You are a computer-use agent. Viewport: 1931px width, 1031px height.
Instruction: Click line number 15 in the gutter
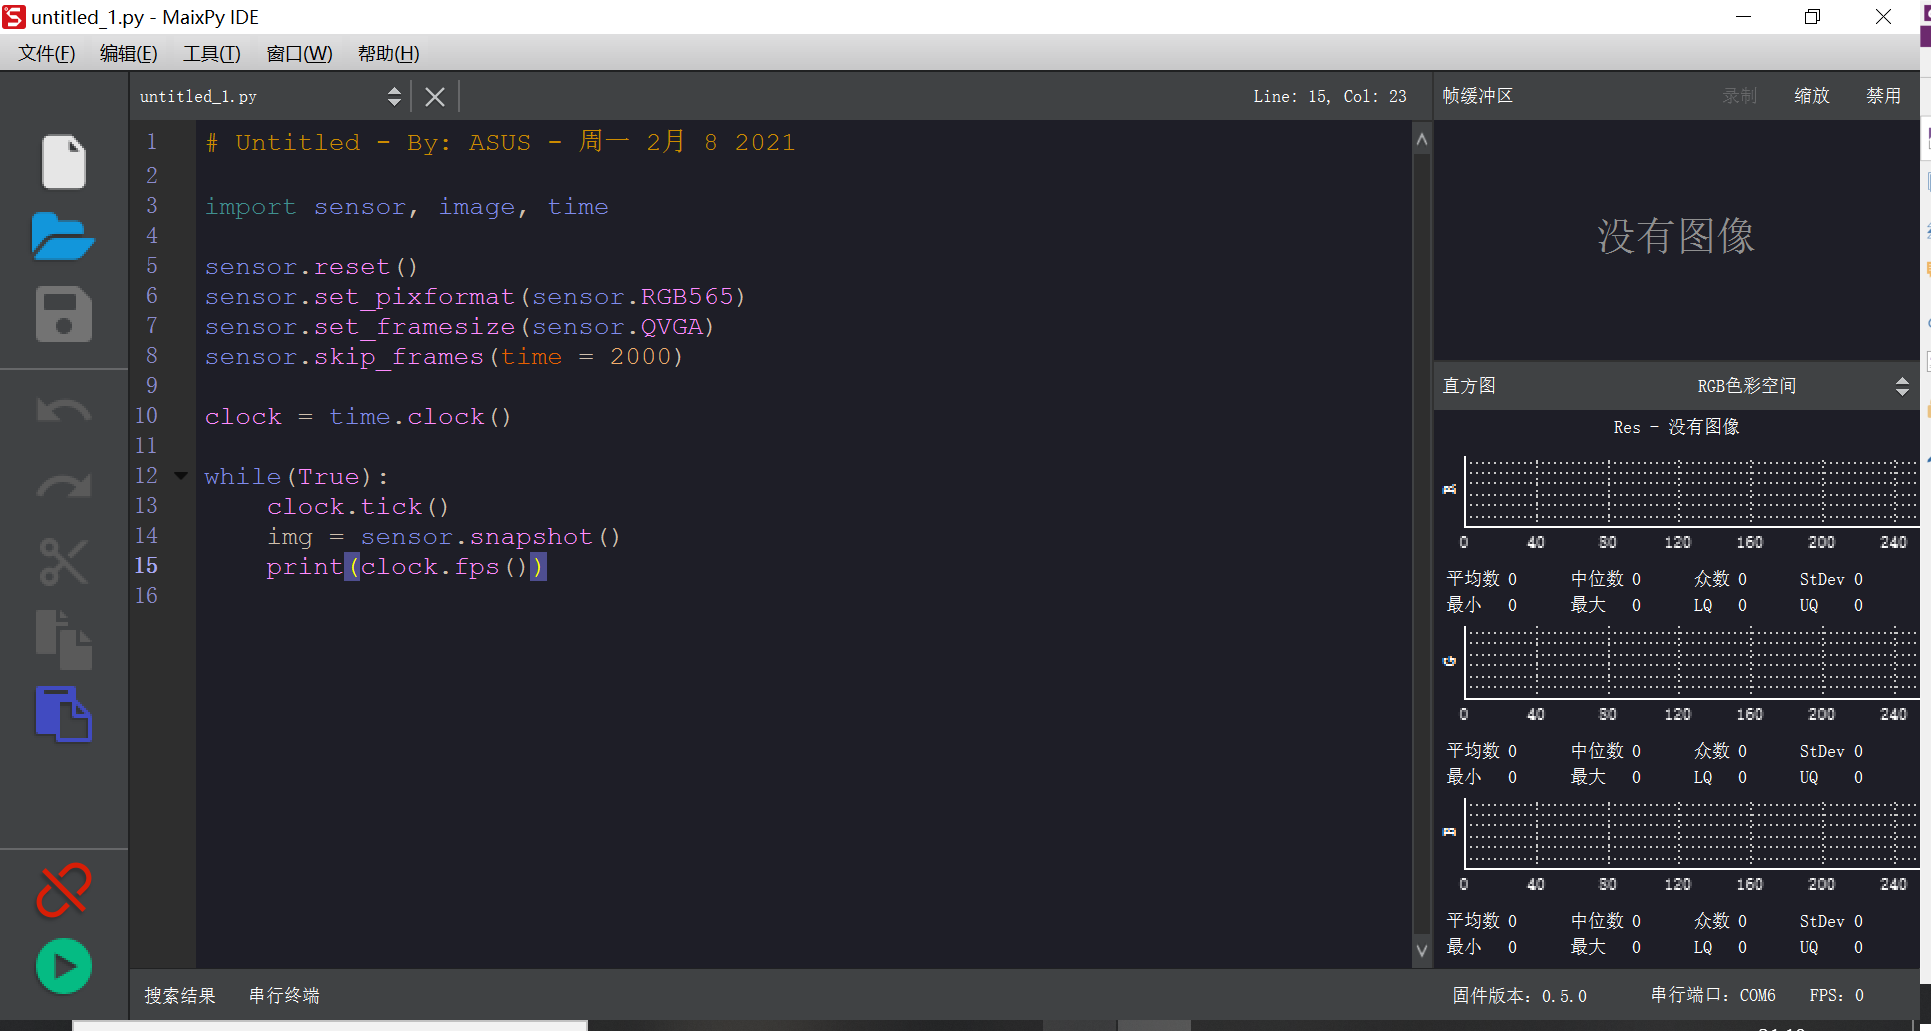tap(146, 566)
